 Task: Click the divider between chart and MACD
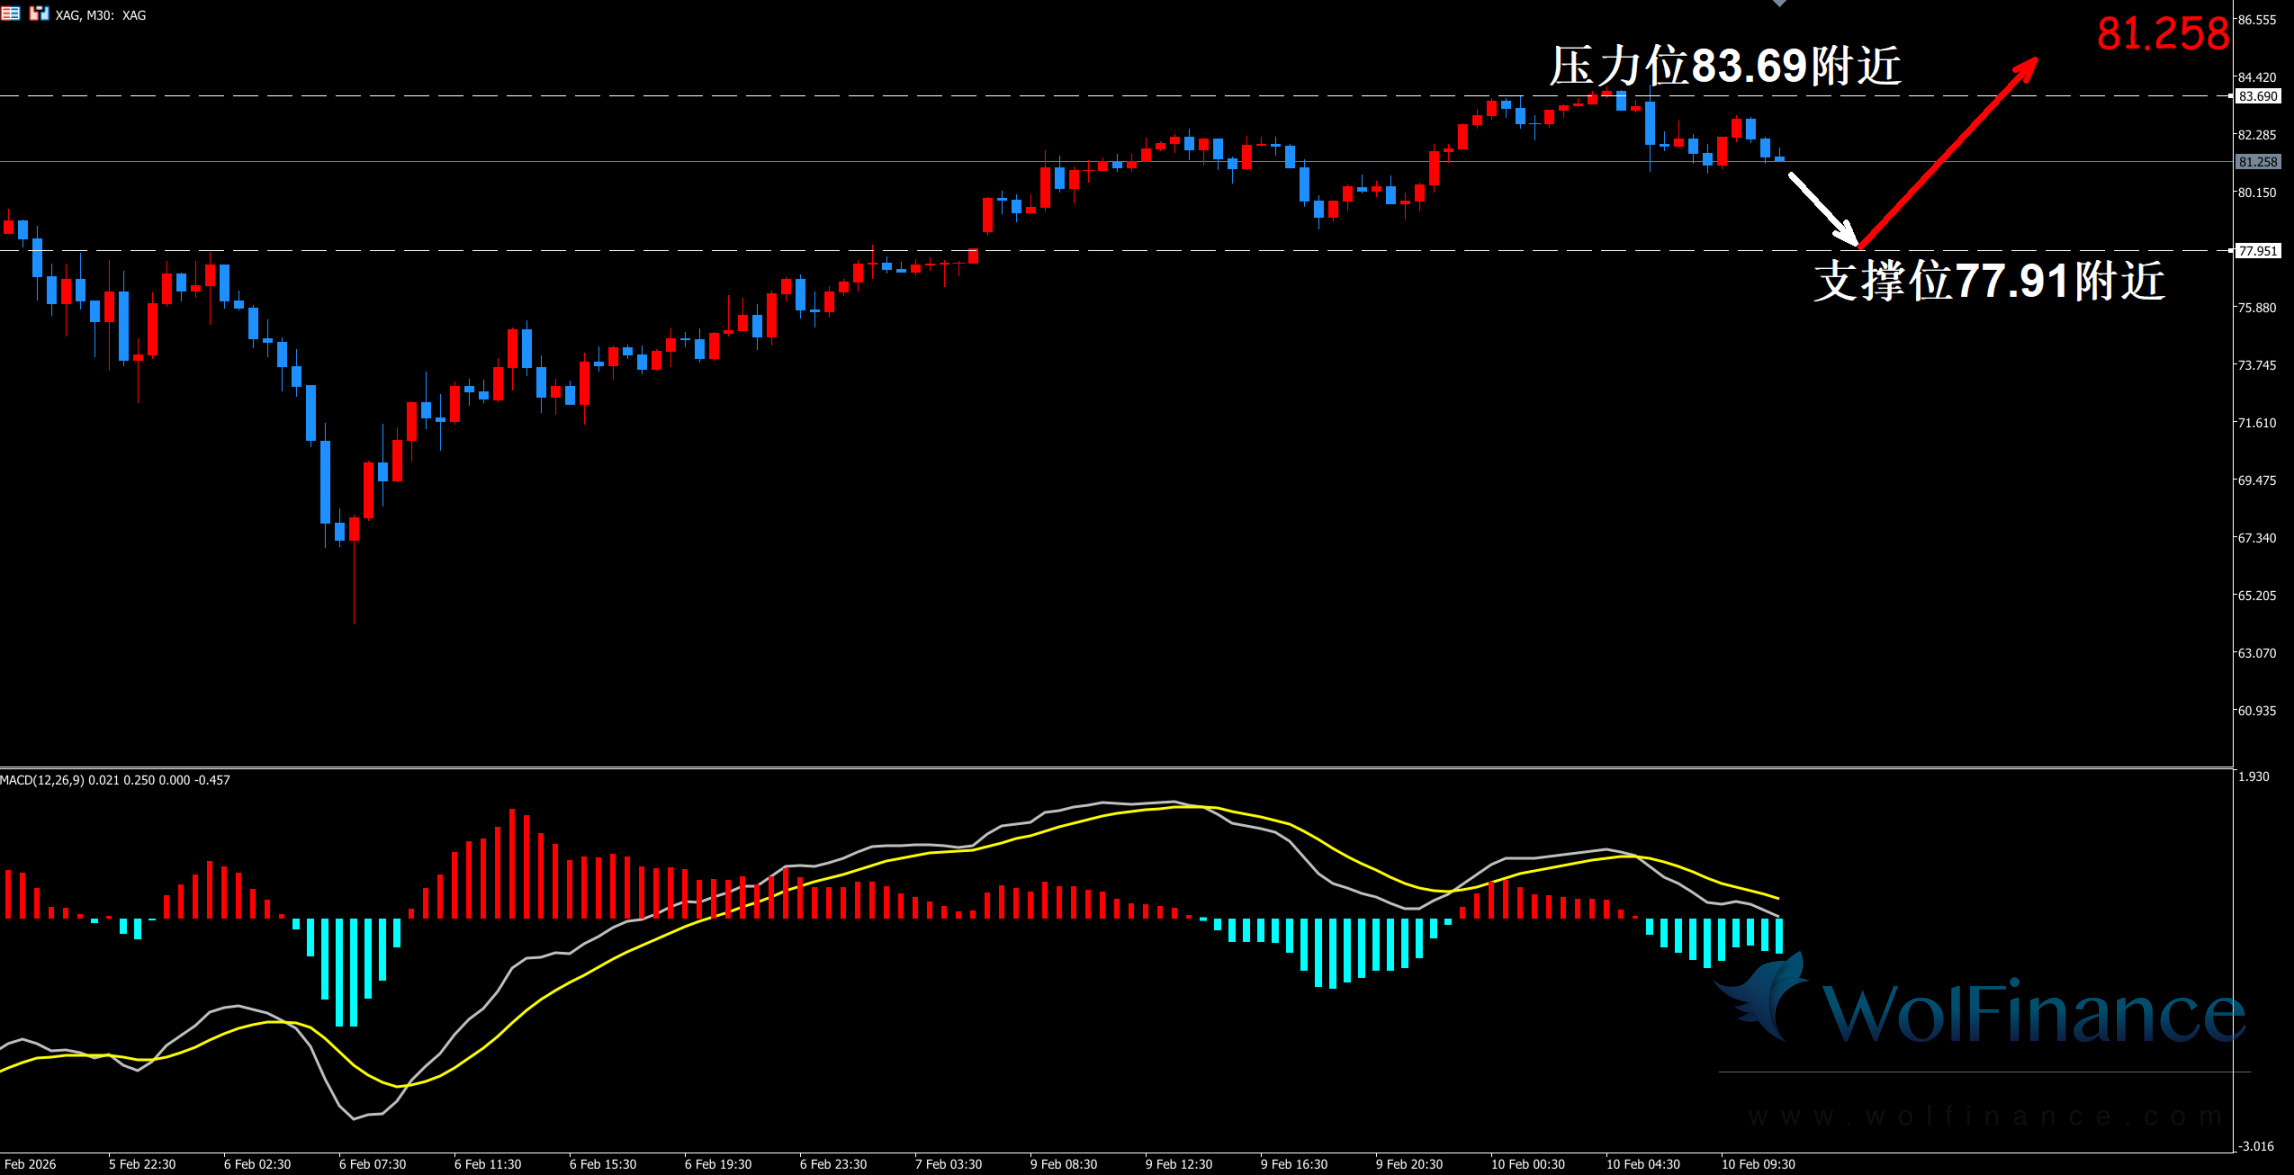point(1100,768)
